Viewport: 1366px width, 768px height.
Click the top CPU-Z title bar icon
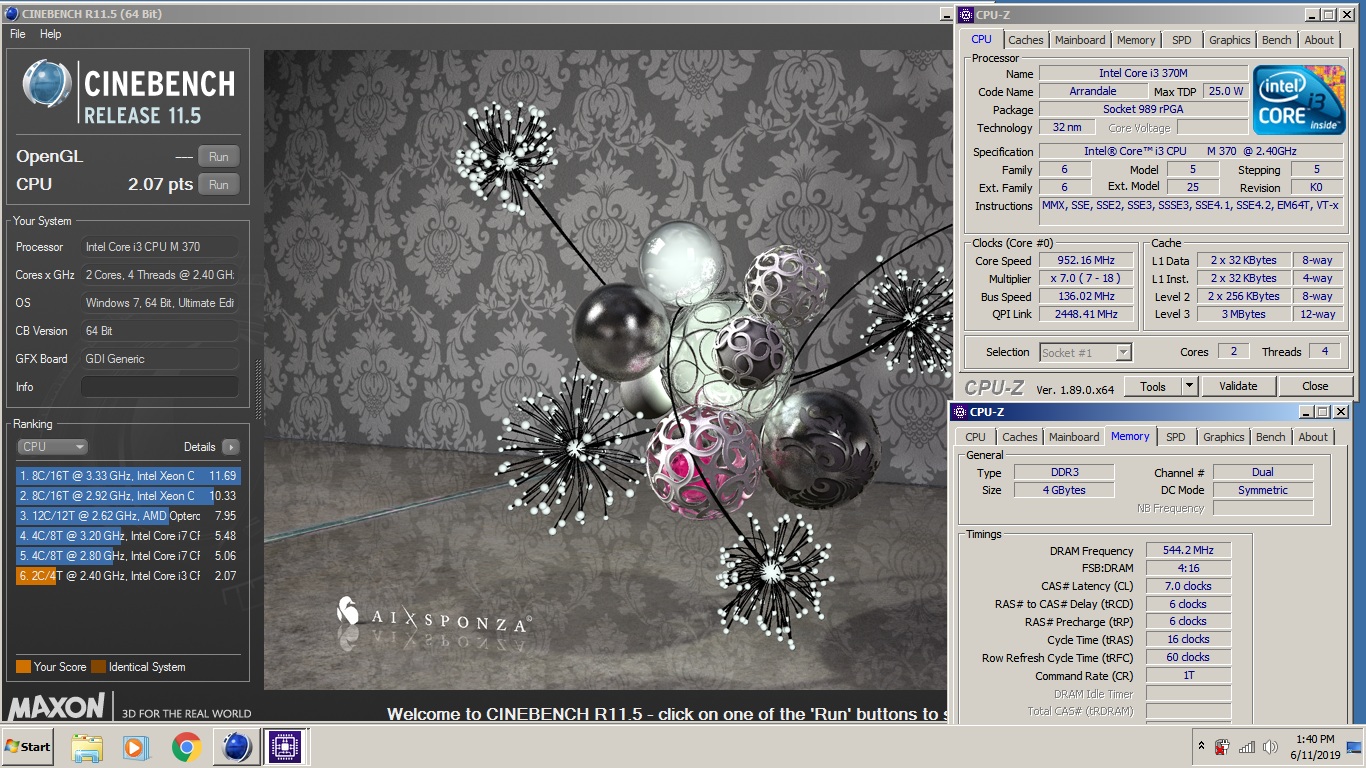[966, 14]
